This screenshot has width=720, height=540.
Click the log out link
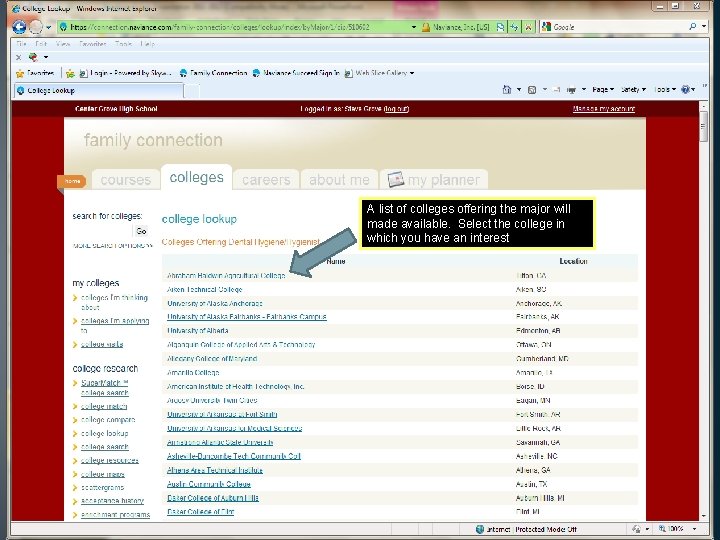click(x=396, y=109)
